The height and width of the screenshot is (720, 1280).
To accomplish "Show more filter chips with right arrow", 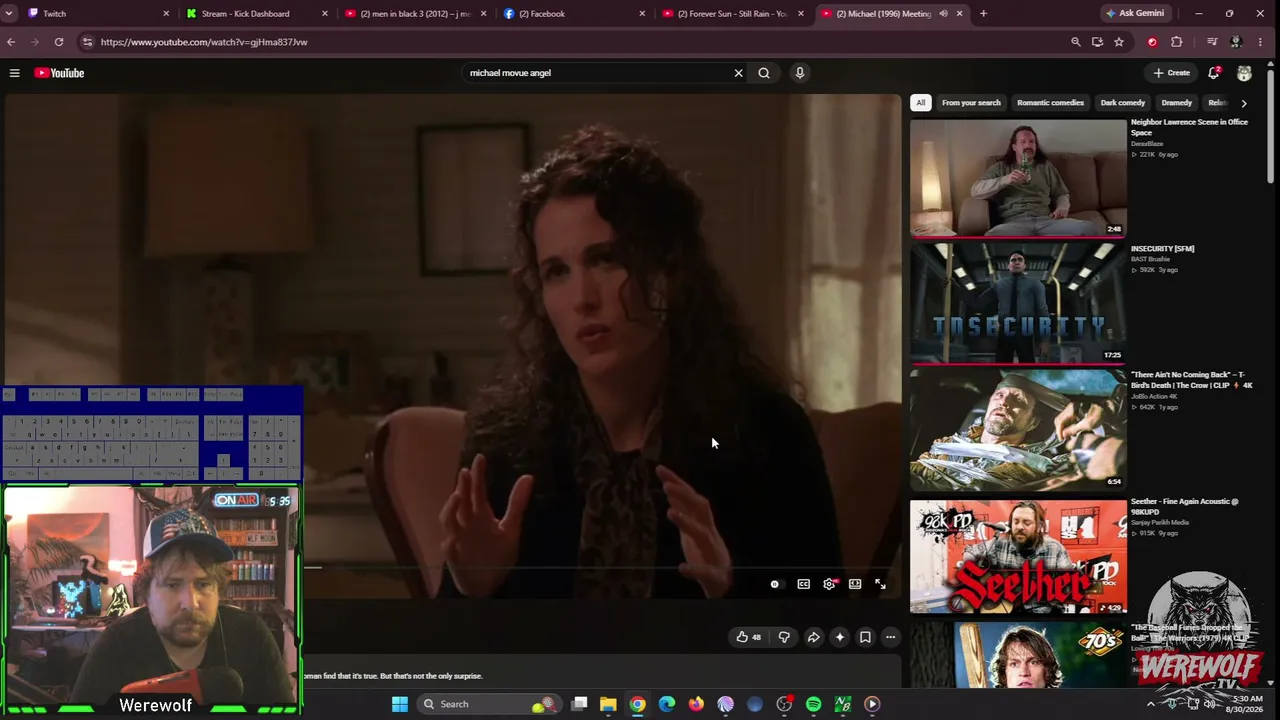I will pyautogui.click(x=1243, y=103).
